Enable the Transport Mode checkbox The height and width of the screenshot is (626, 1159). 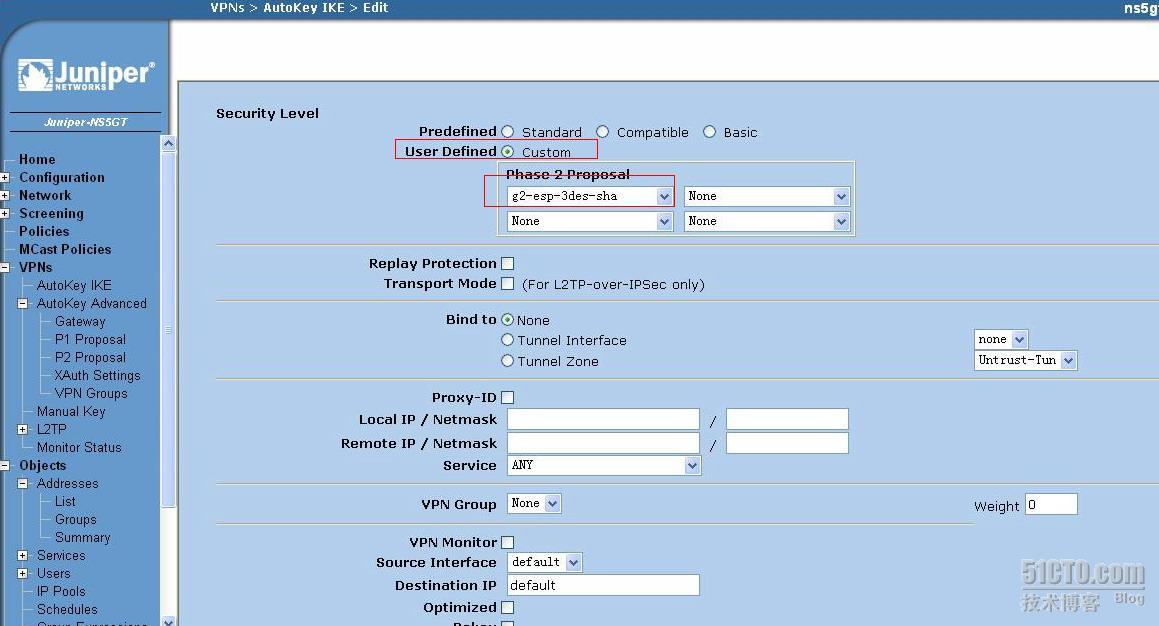508,284
